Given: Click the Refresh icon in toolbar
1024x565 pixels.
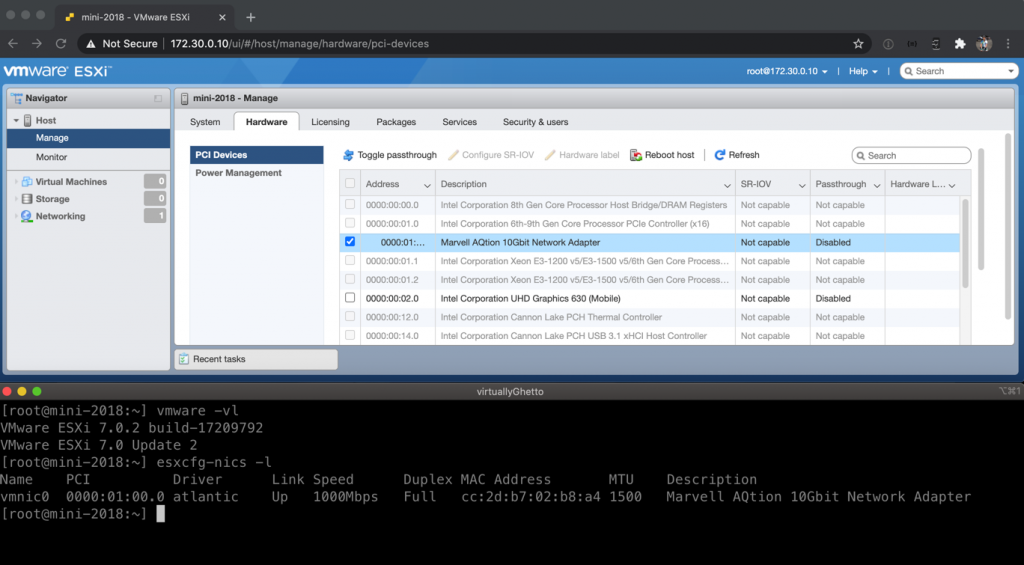Looking at the screenshot, I should (720, 155).
